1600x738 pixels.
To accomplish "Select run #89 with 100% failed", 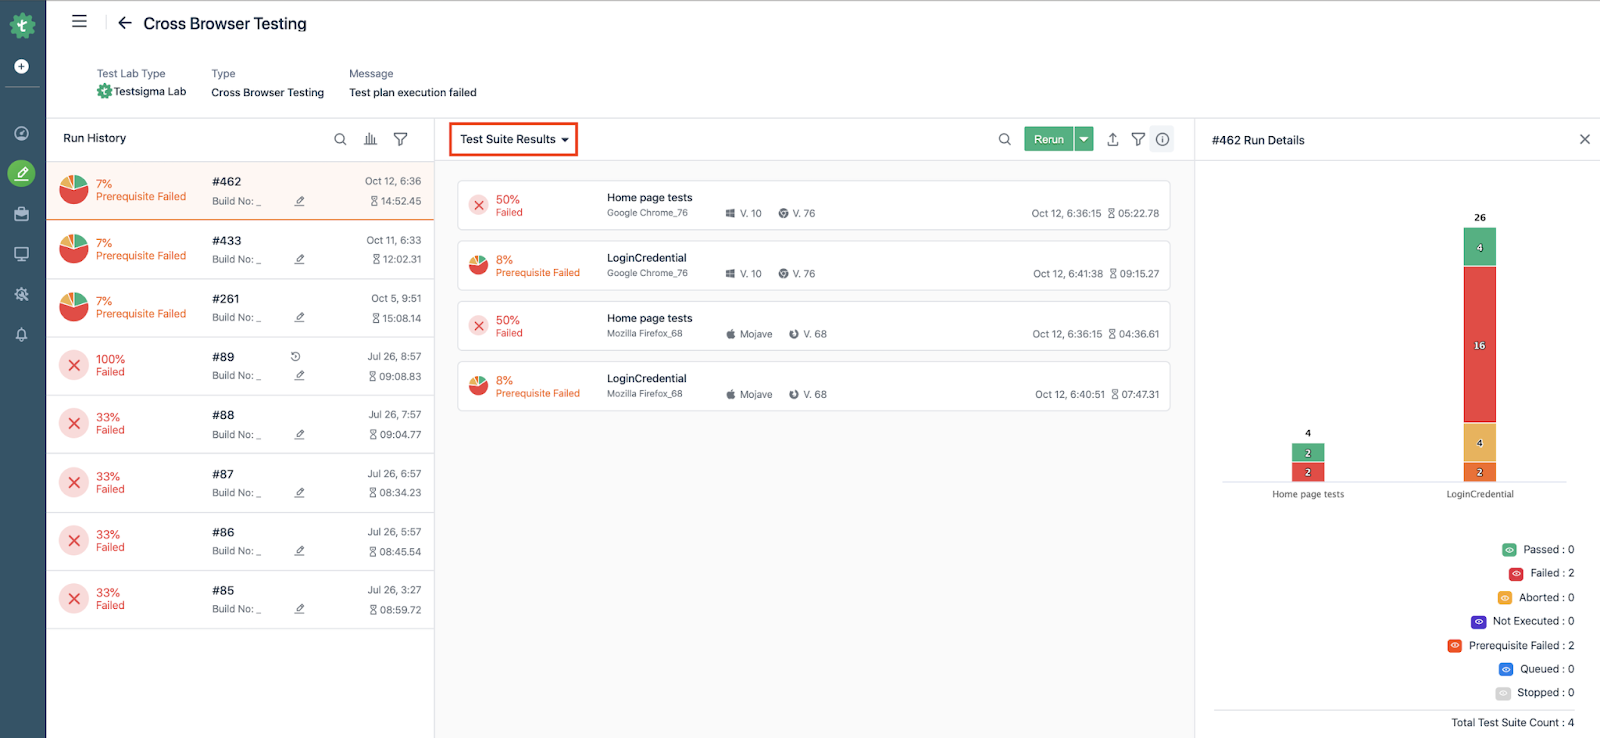I will point(240,366).
